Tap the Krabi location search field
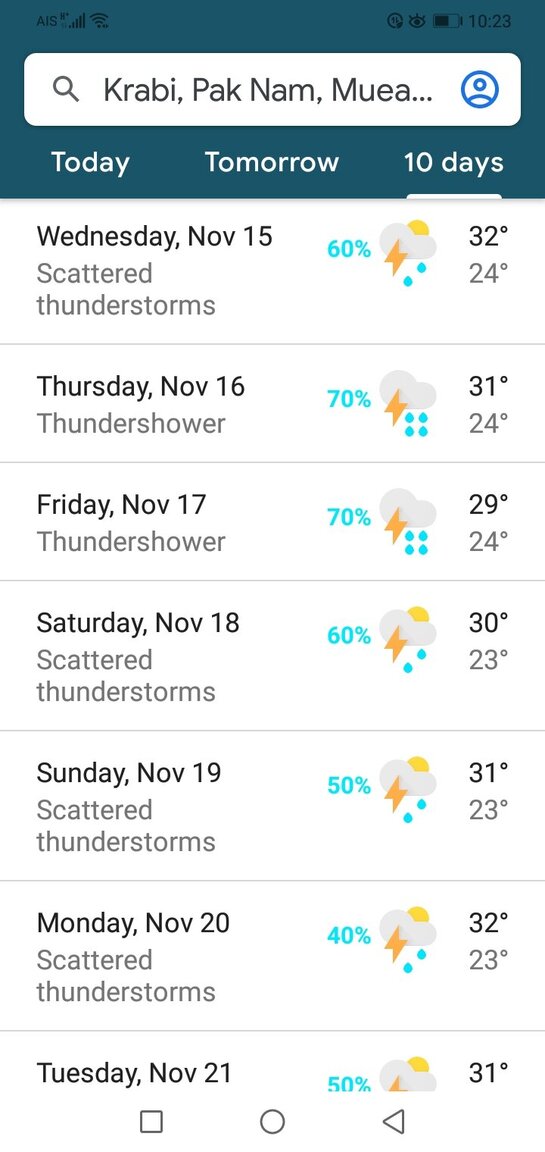545x1152 pixels. [x=272, y=90]
